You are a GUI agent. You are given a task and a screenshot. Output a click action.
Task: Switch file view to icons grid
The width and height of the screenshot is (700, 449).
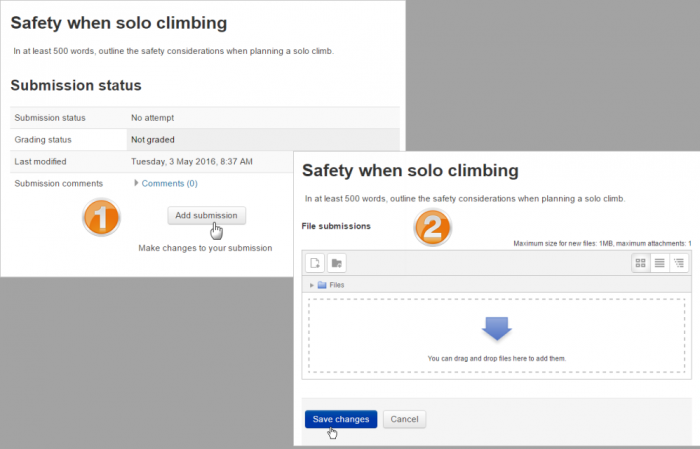click(x=641, y=263)
